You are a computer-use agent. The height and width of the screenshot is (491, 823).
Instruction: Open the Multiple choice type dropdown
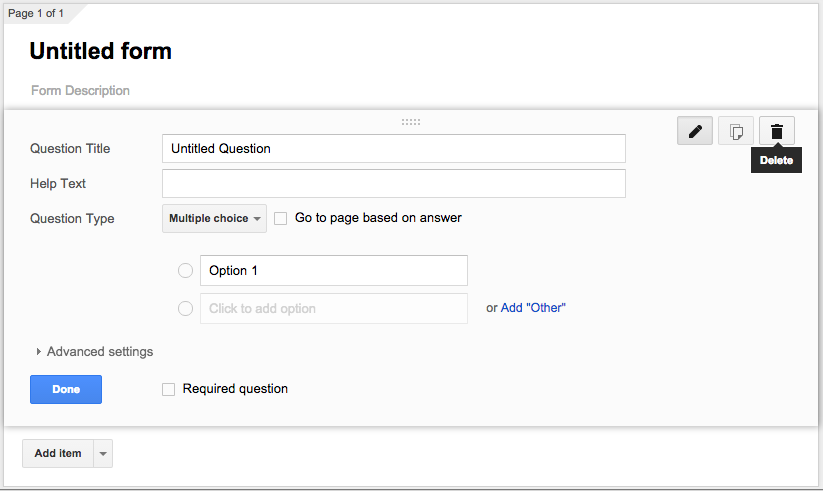[214, 218]
